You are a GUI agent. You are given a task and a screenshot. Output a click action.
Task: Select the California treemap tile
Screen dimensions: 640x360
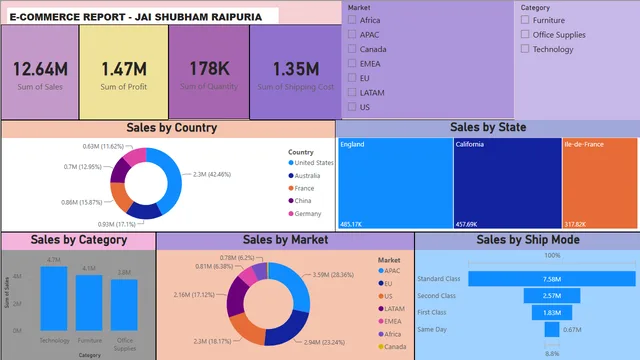click(x=507, y=183)
